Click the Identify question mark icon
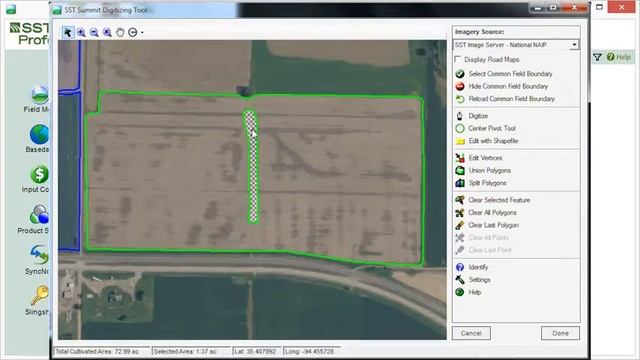Screen dimensions: 640x360 click(x=460, y=267)
